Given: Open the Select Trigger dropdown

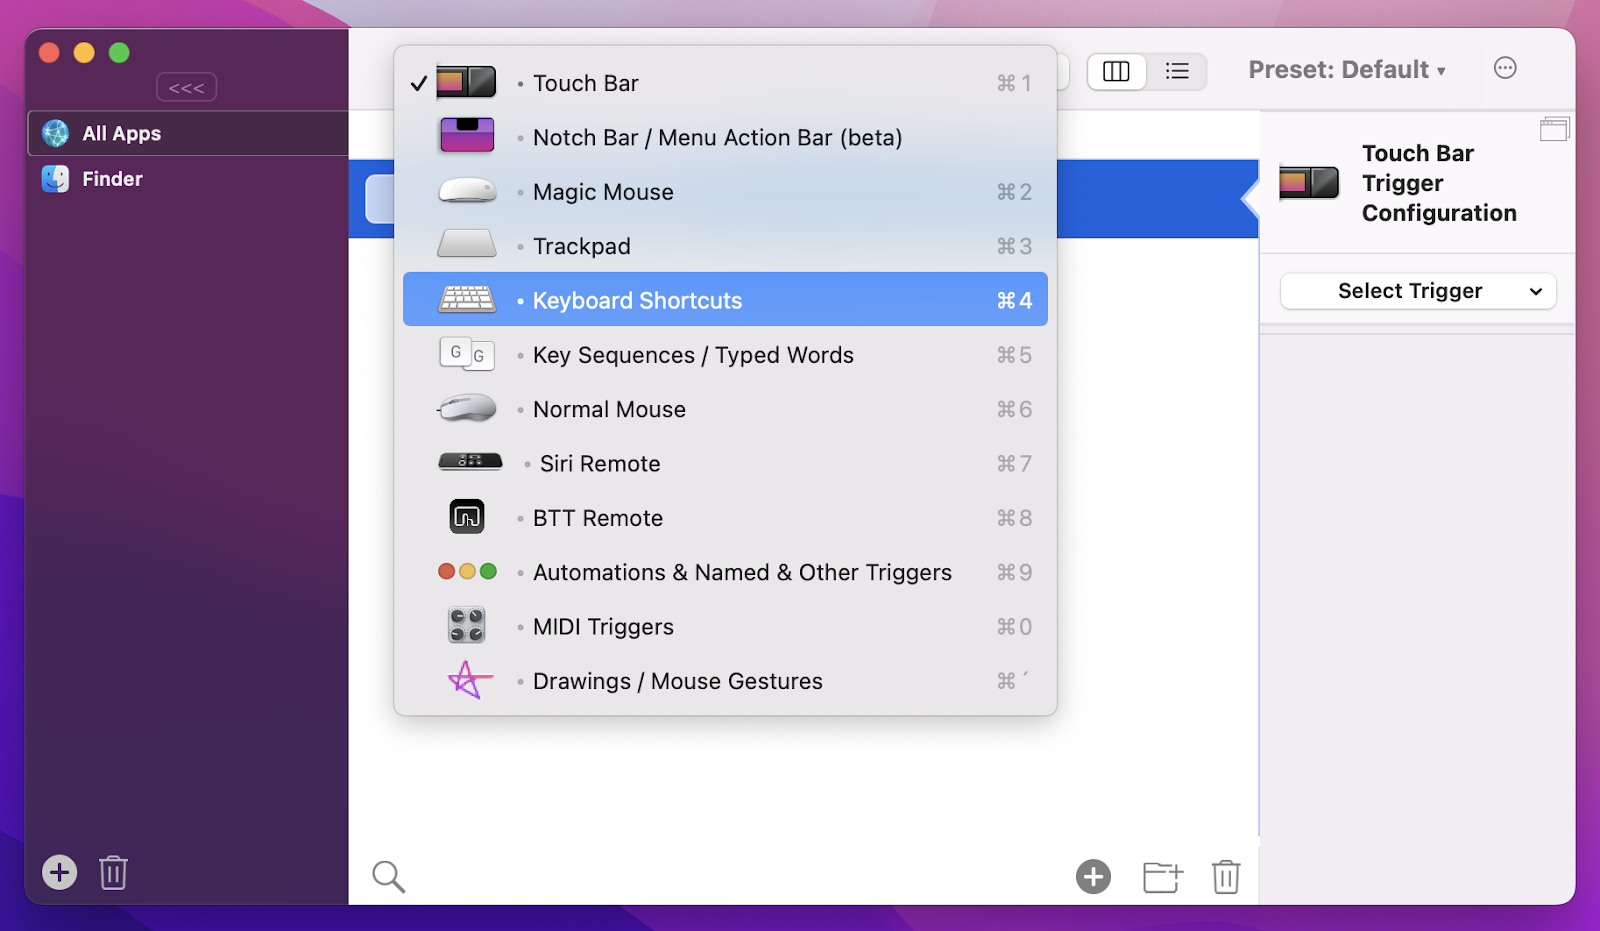Looking at the screenshot, I should coord(1417,291).
